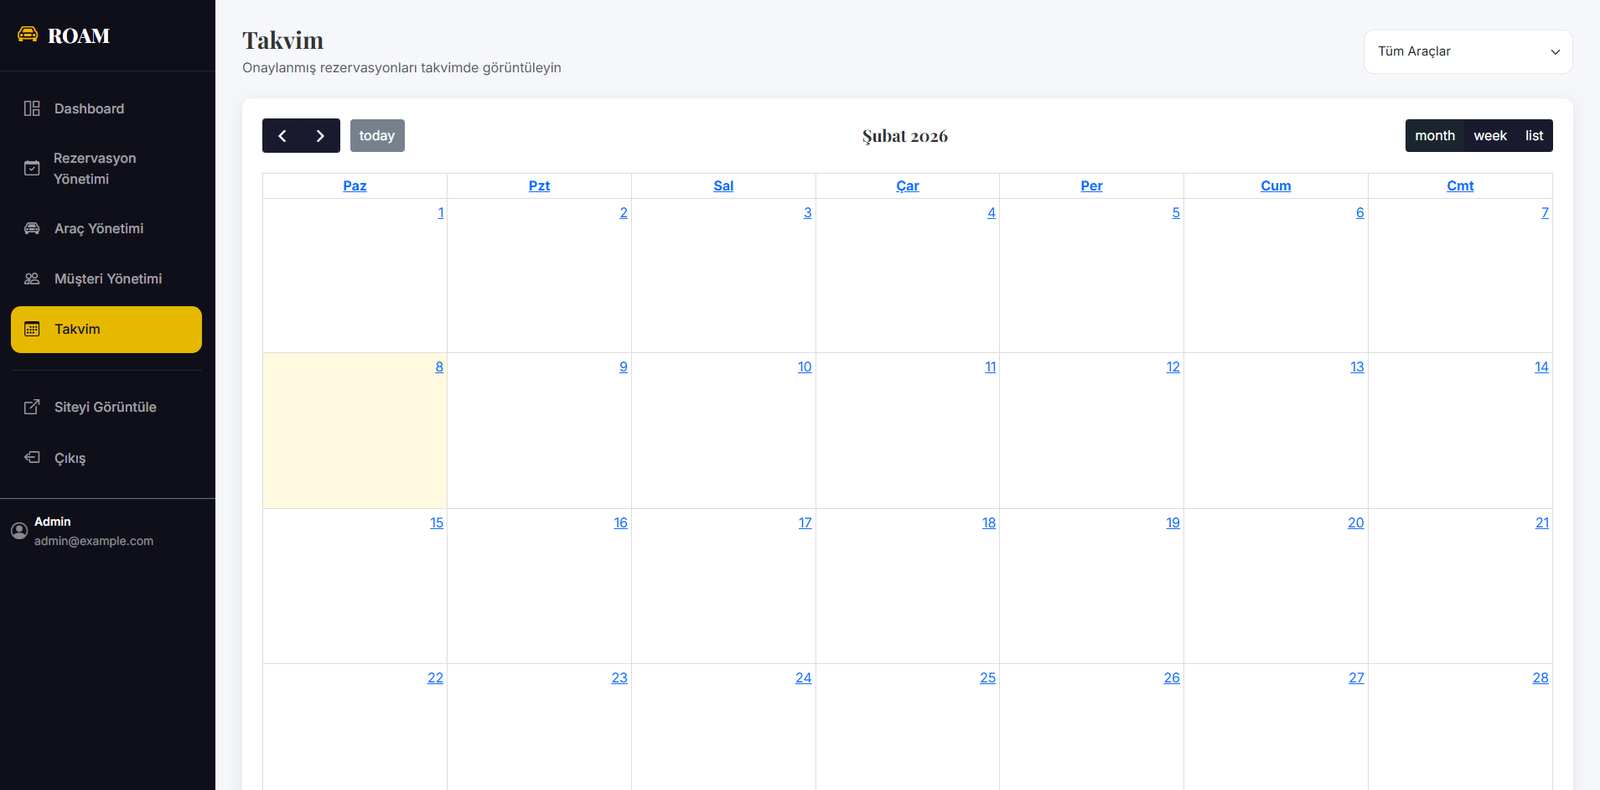Click the Siteyi Görüntüle external link icon
1600x790 pixels.
(32, 407)
